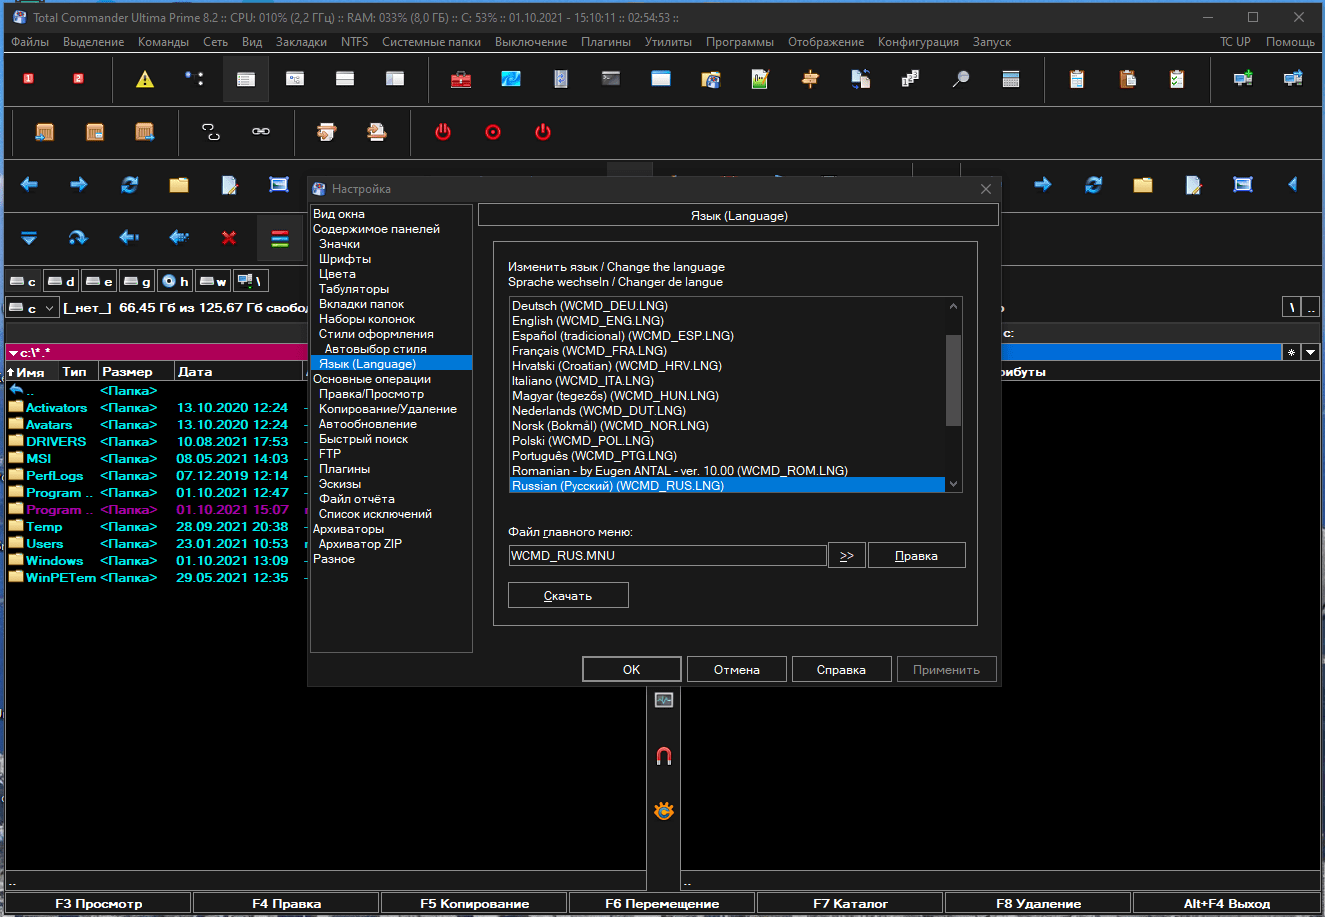Open the Конфигурация menu
Screen dimensions: 1325x917
coord(918,42)
